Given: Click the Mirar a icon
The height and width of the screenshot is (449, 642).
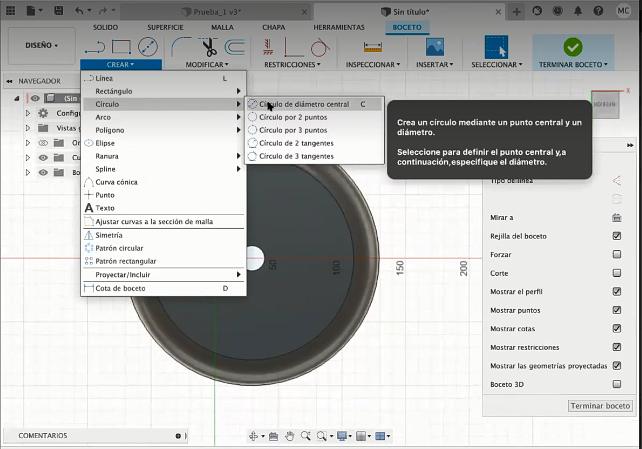Looking at the screenshot, I should (616, 217).
